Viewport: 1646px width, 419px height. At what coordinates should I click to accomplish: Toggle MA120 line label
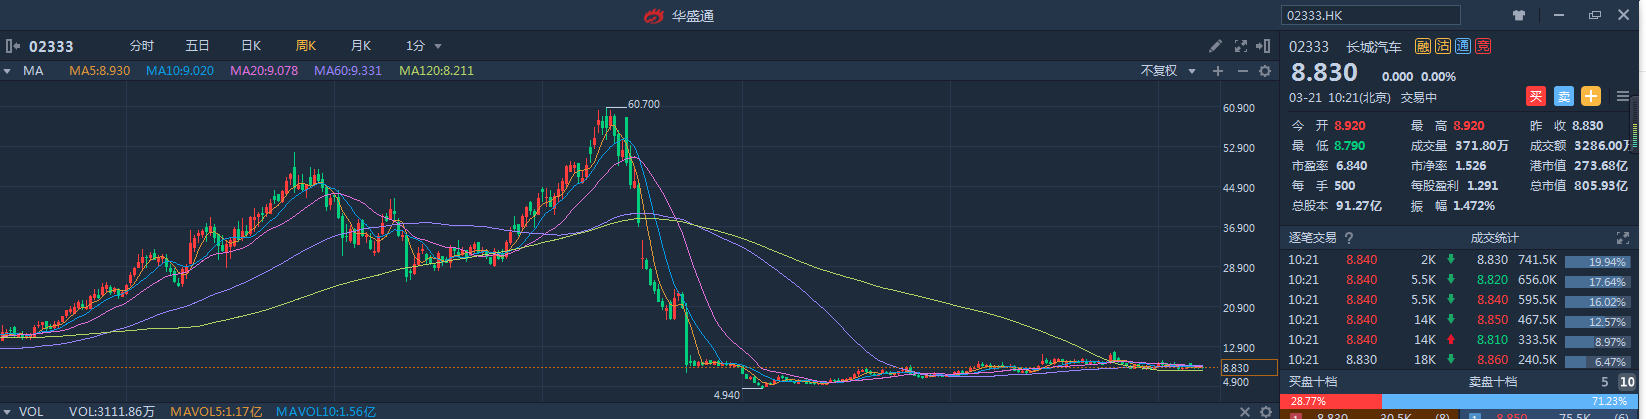(437, 71)
